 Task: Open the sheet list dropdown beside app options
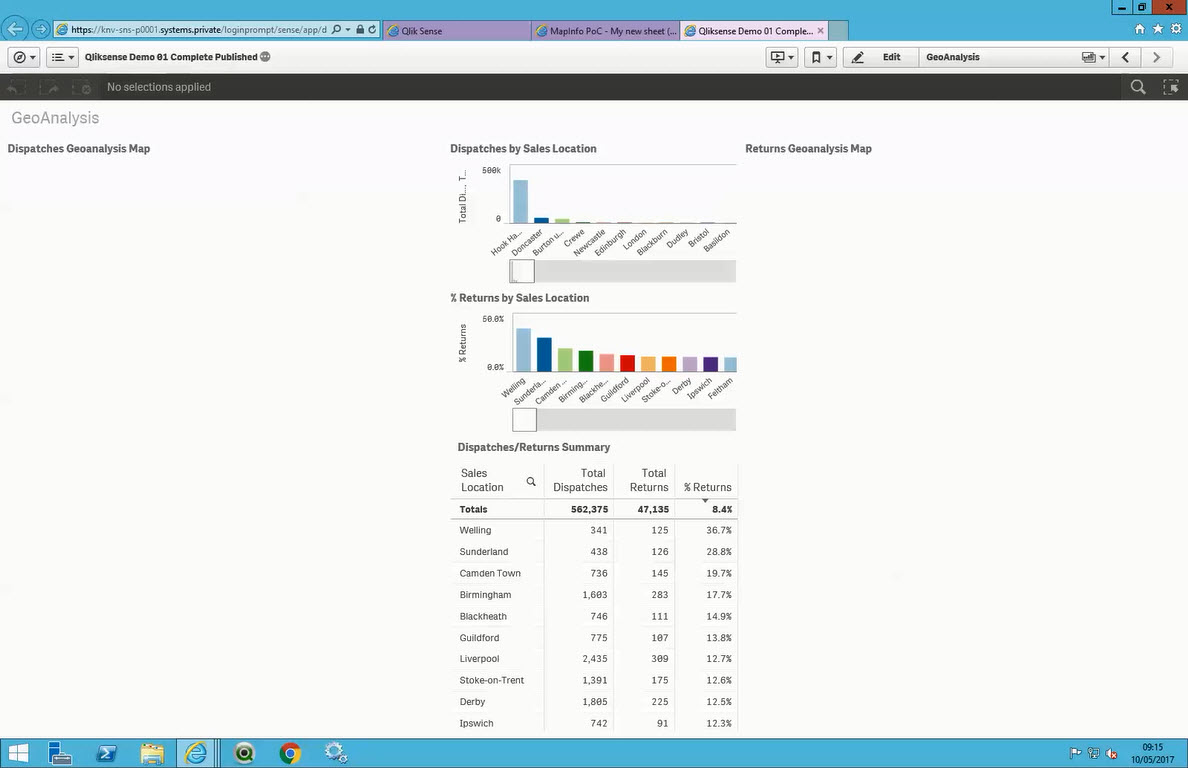tap(60, 57)
